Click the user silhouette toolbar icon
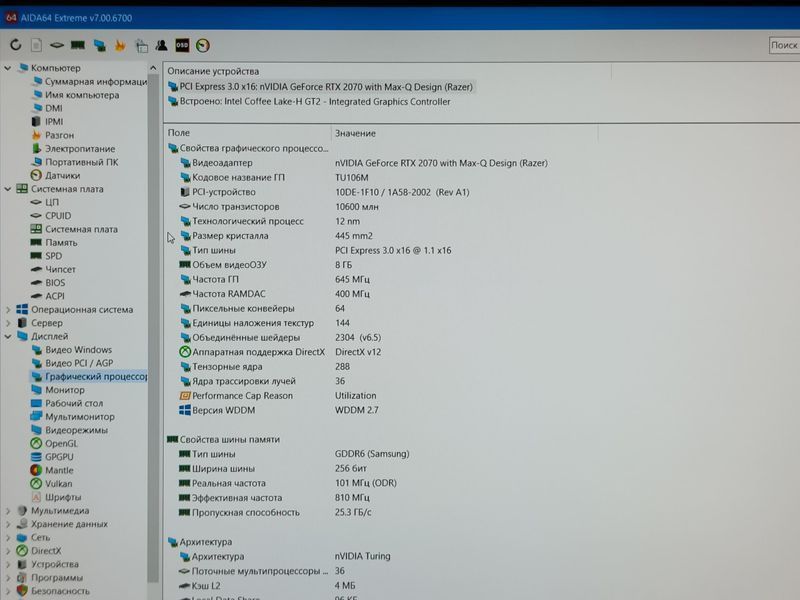 coord(162,45)
